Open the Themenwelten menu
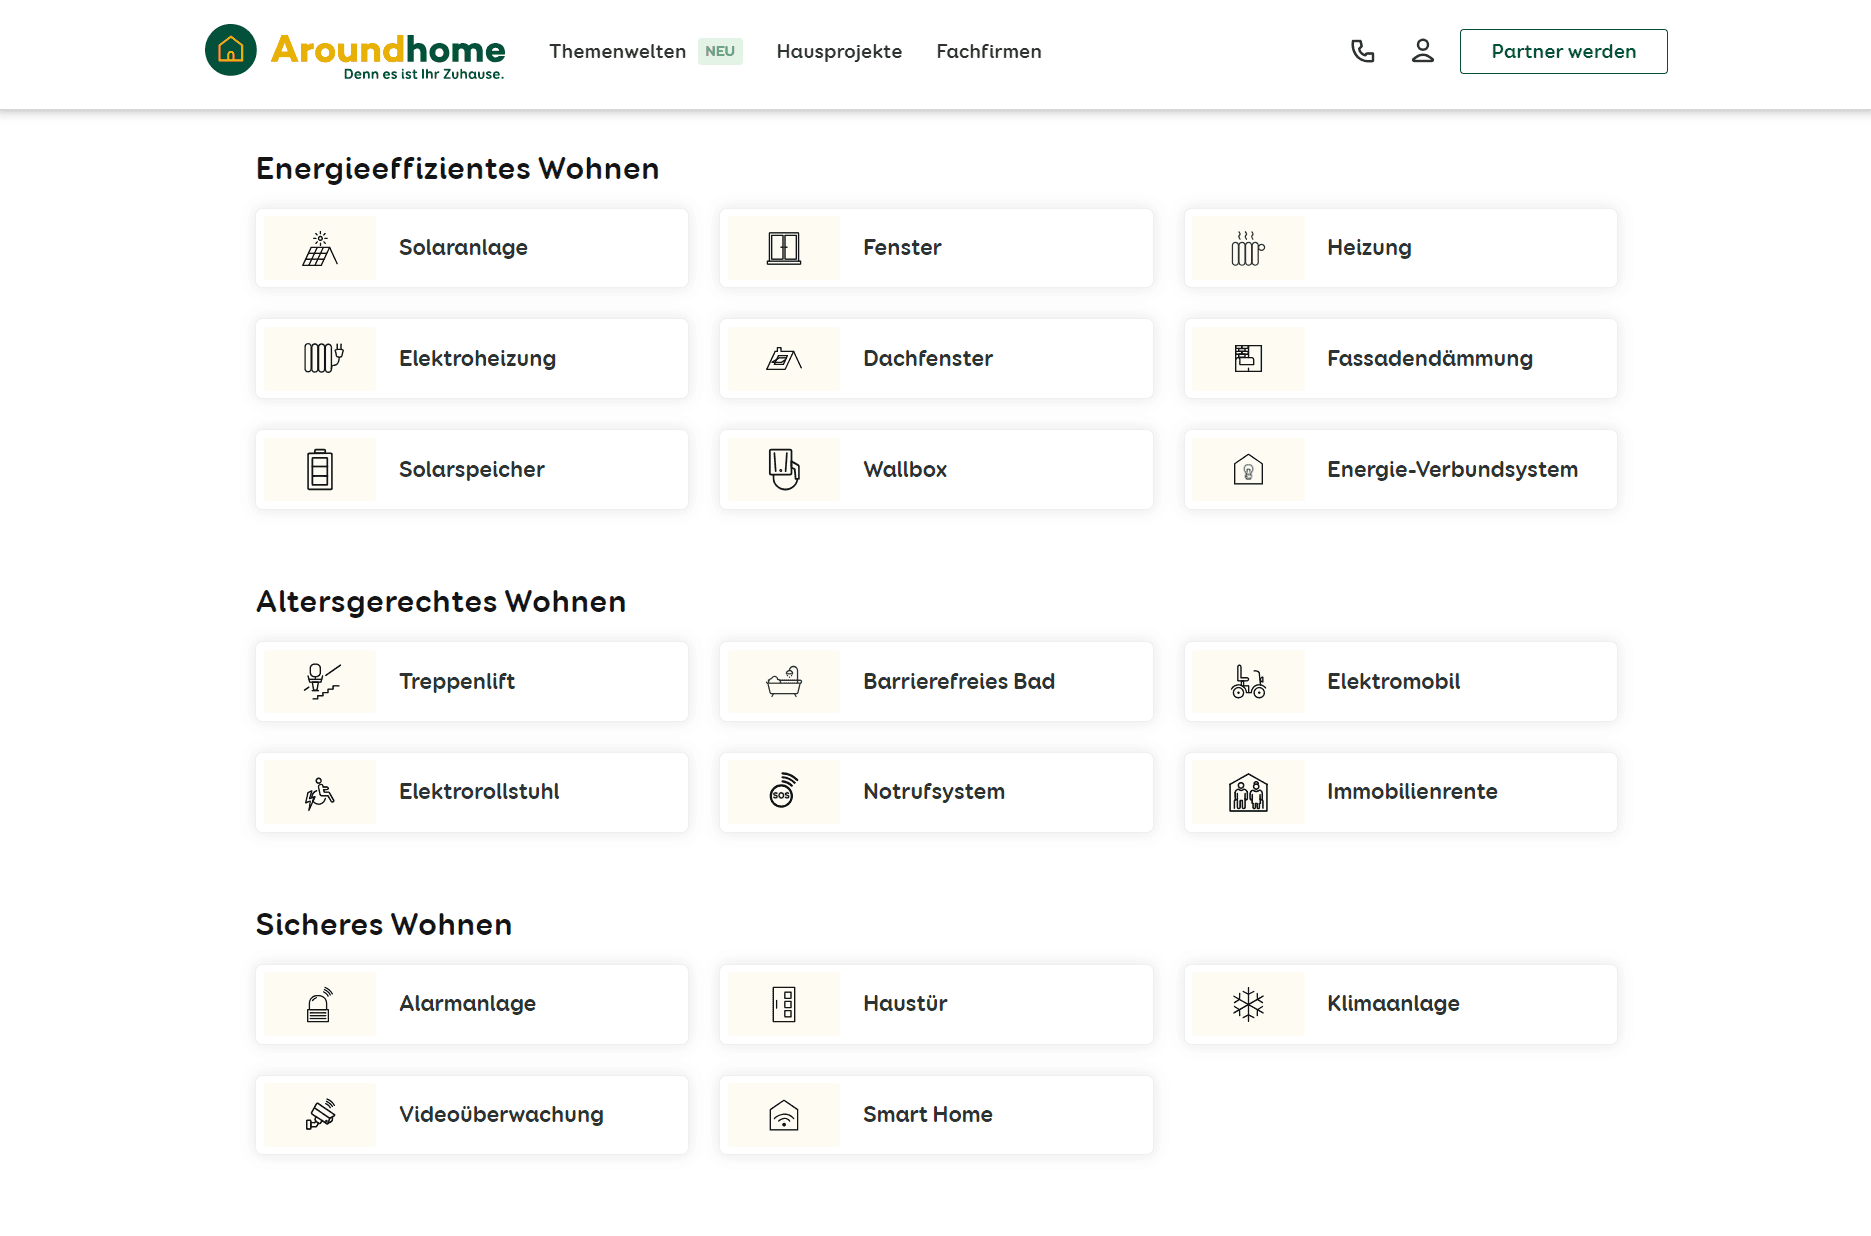Viewport: 1871px width, 1236px height. 617,51
